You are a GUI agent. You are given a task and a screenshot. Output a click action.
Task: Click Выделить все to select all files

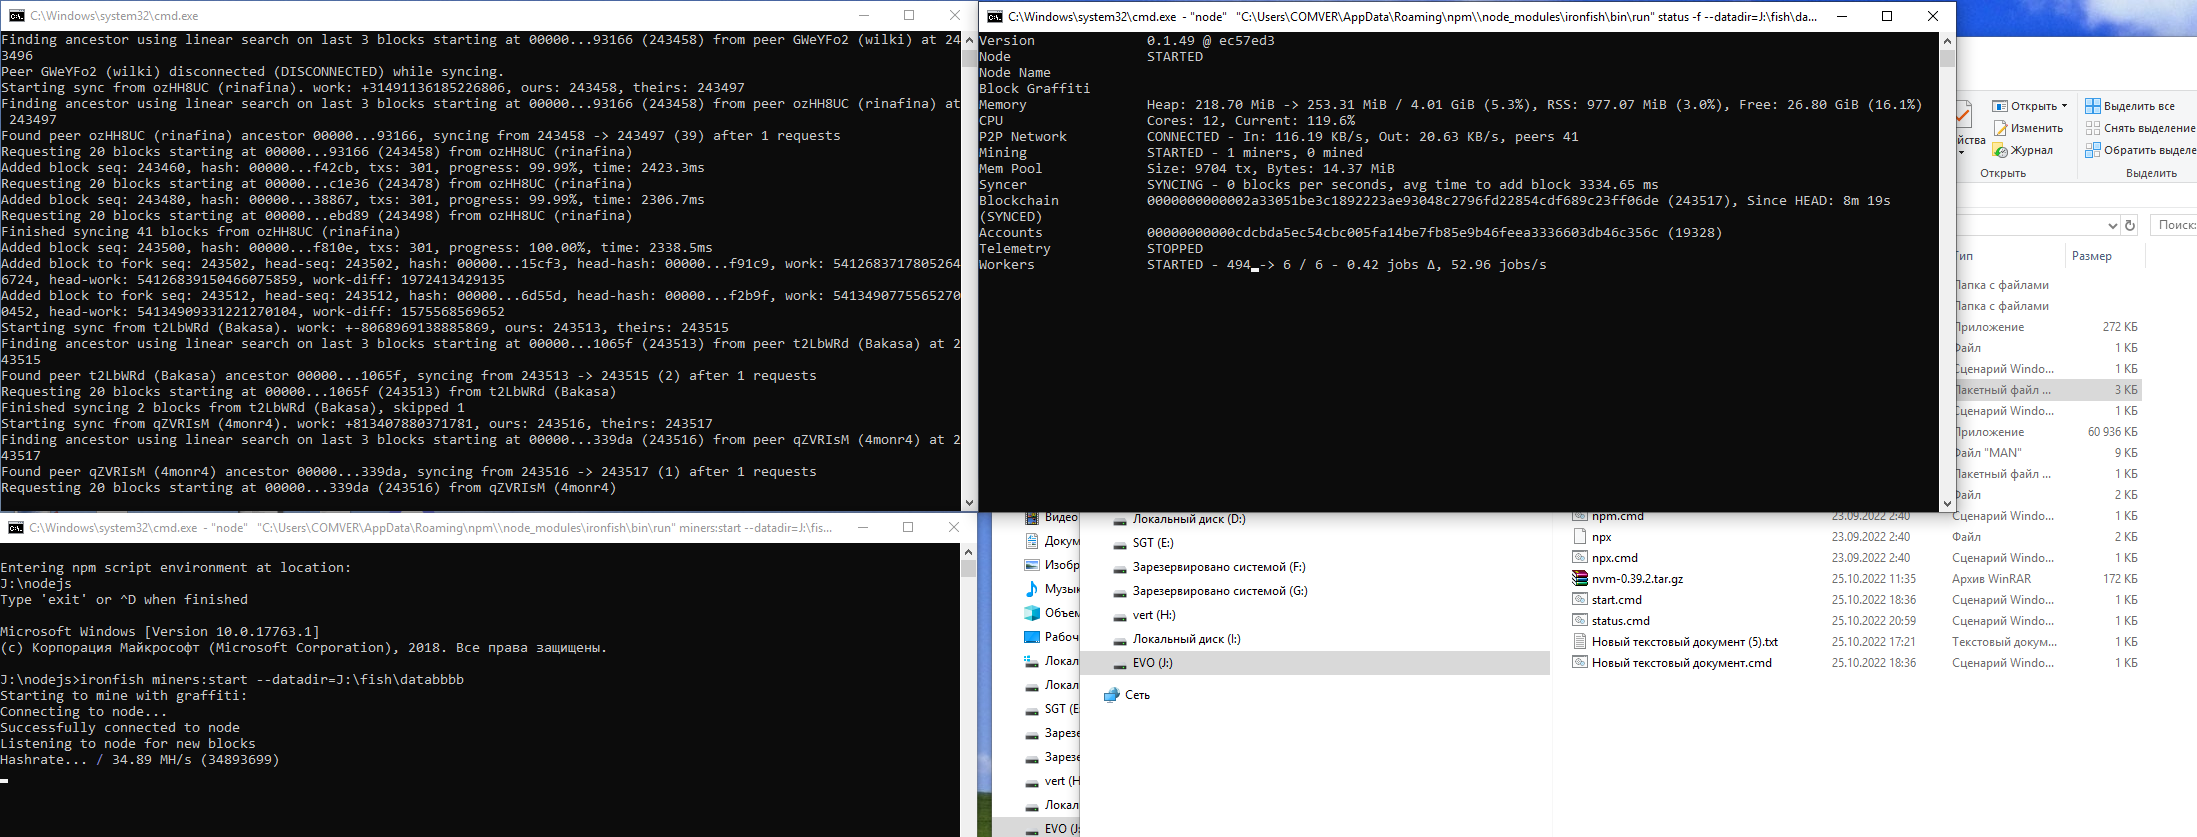(2139, 106)
